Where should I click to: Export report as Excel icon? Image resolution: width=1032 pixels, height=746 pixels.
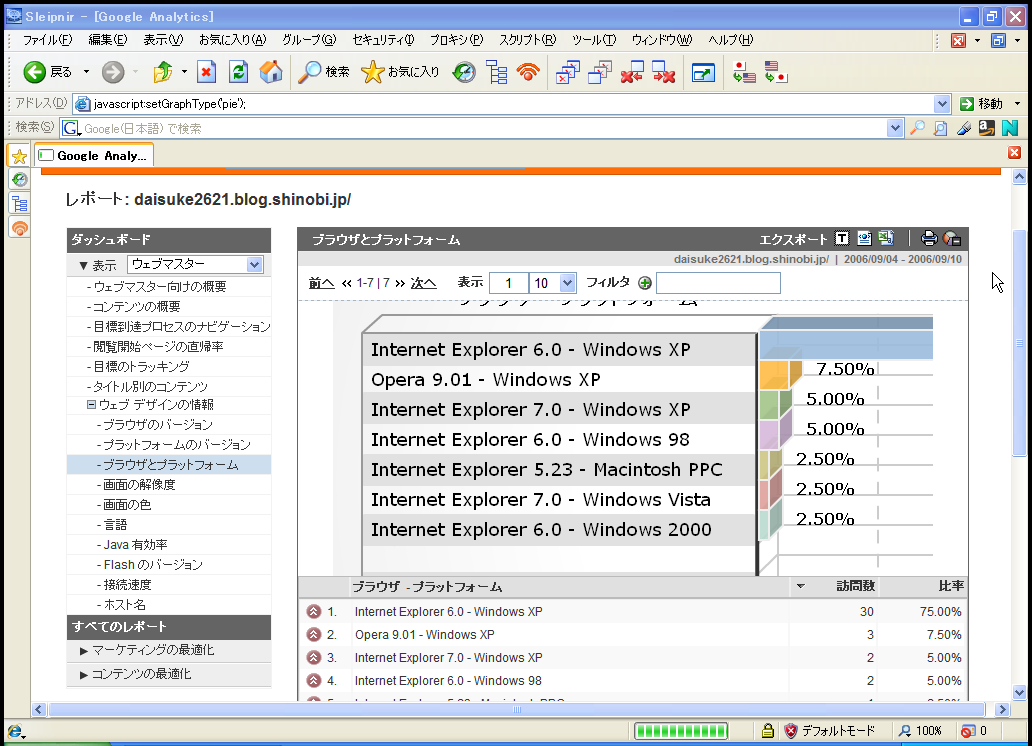click(886, 238)
